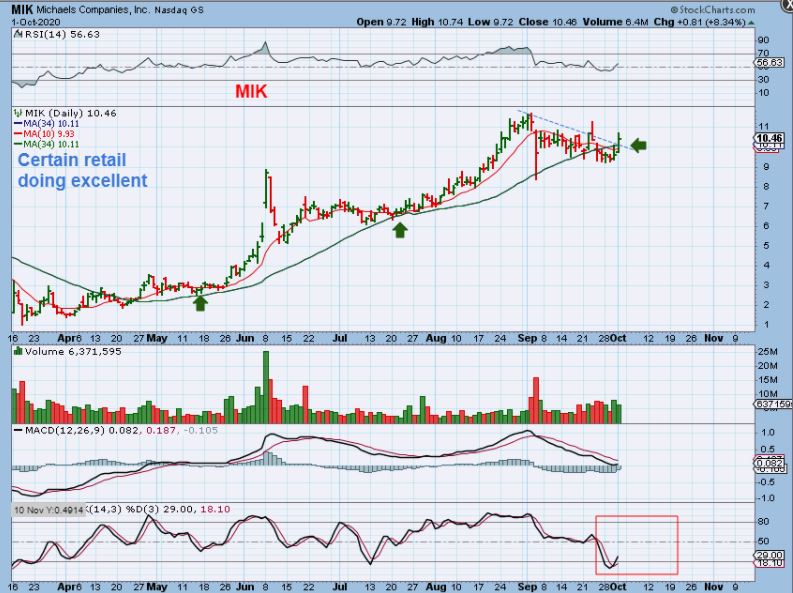Click the green up-triangle after Chg percentage
The width and height of the screenshot is (793, 593).
[x=751, y=23]
